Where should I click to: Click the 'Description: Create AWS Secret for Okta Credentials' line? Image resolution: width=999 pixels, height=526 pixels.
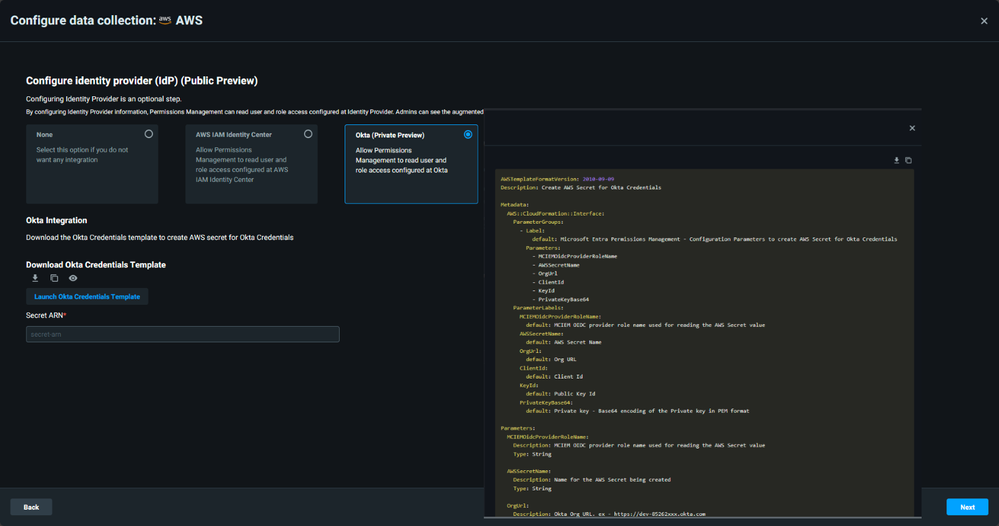(x=581, y=188)
